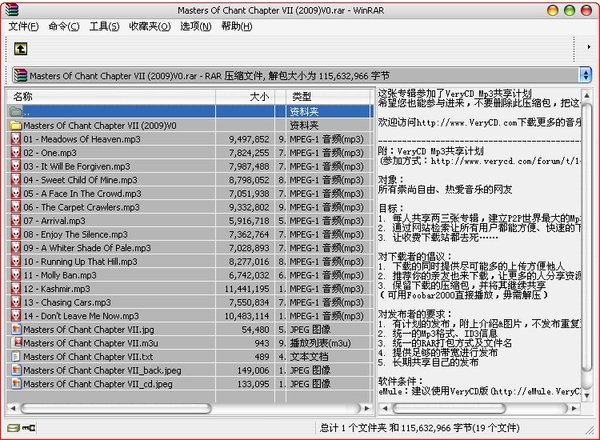Select file name '07 - Arrival.mp3'
600x440 pixels.
click(54, 220)
